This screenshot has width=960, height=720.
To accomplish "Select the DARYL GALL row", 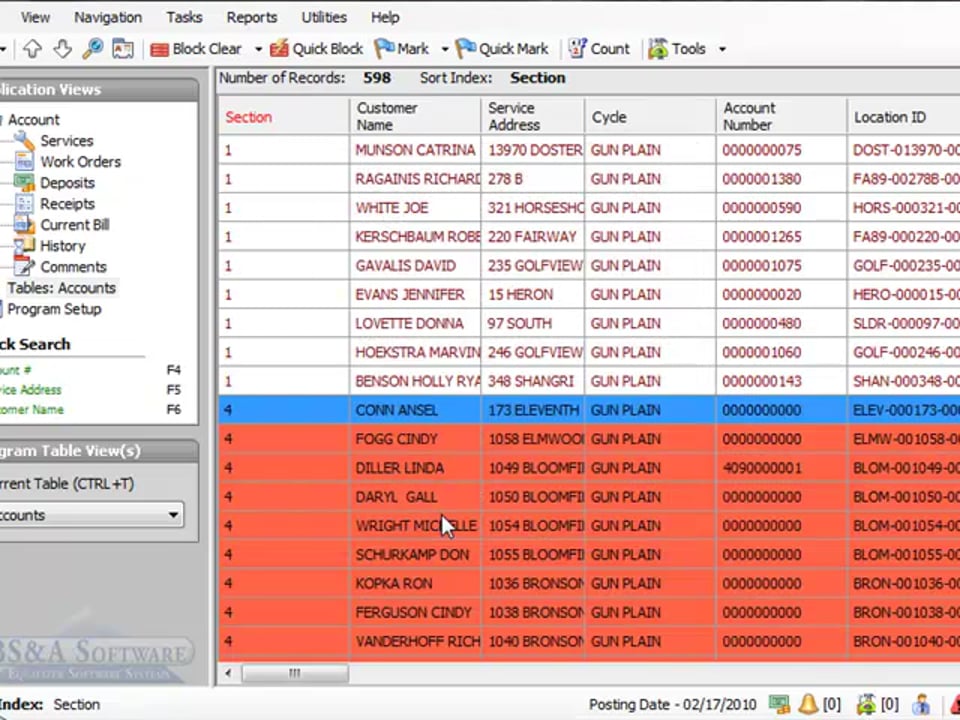I will point(589,497).
